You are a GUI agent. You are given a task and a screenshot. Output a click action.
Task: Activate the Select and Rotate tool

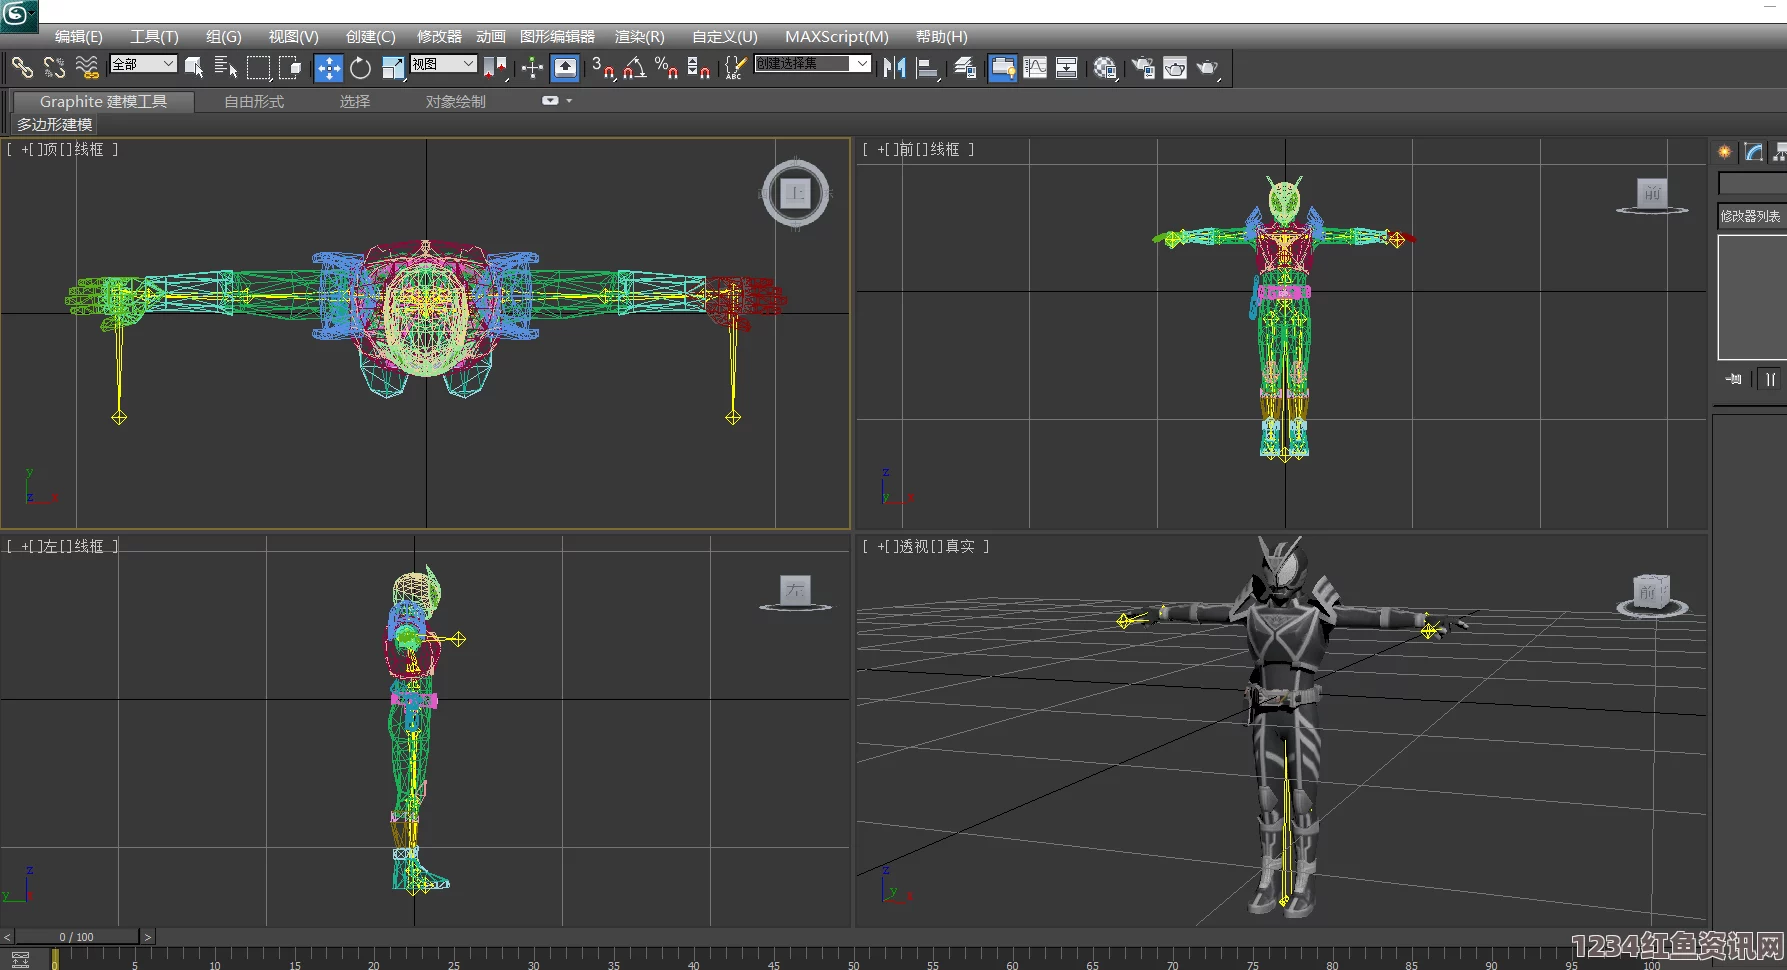pyautogui.click(x=360, y=67)
